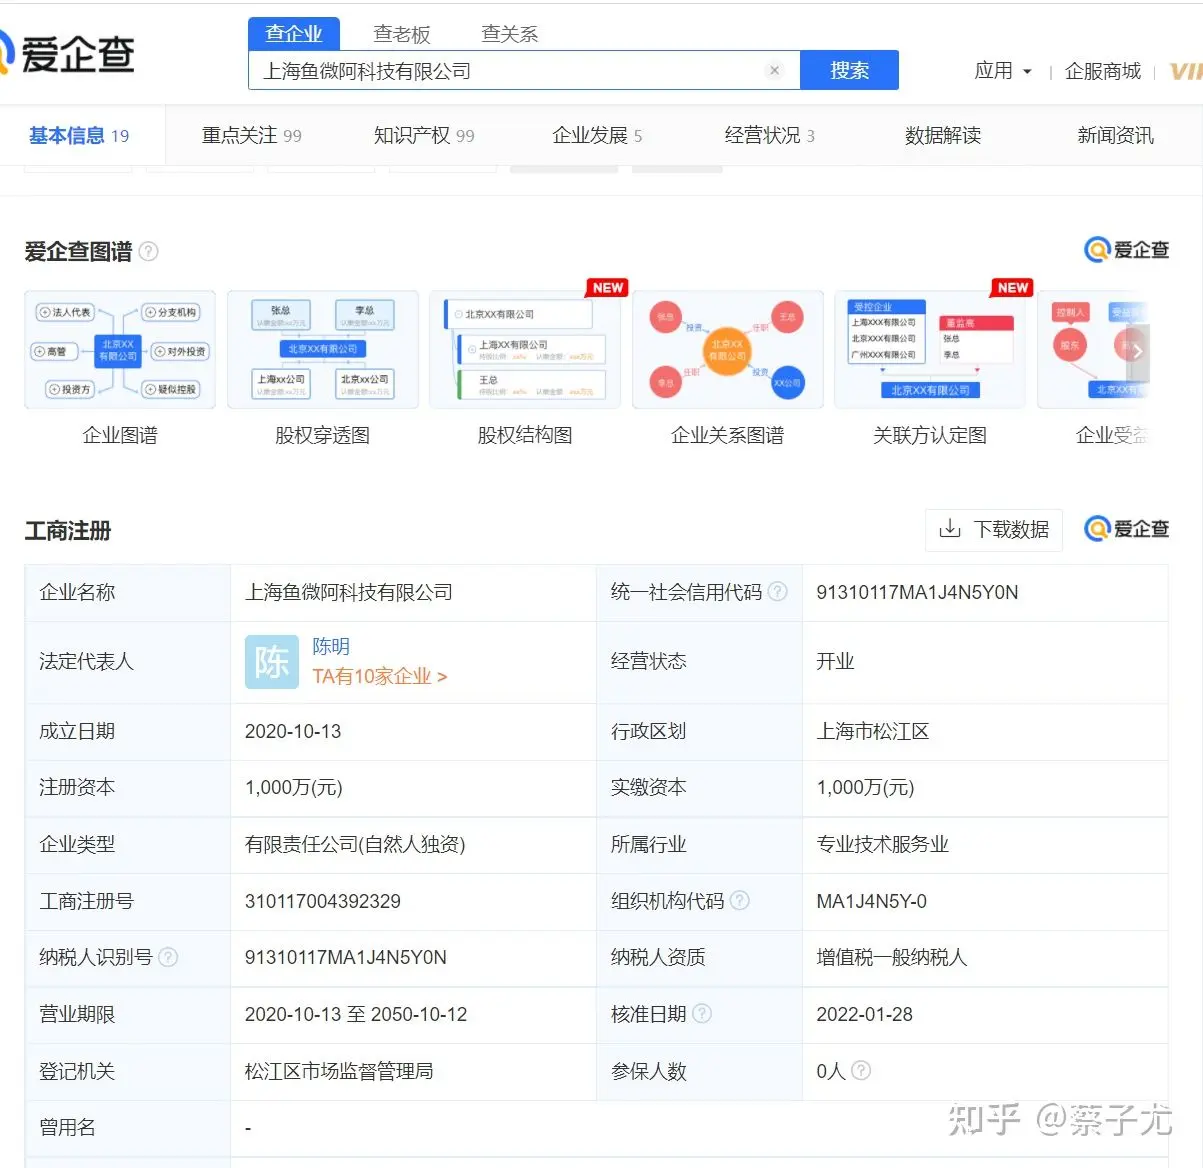Click the 下载数据 button
Screen dimensions: 1203x1168
pos(994,529)
